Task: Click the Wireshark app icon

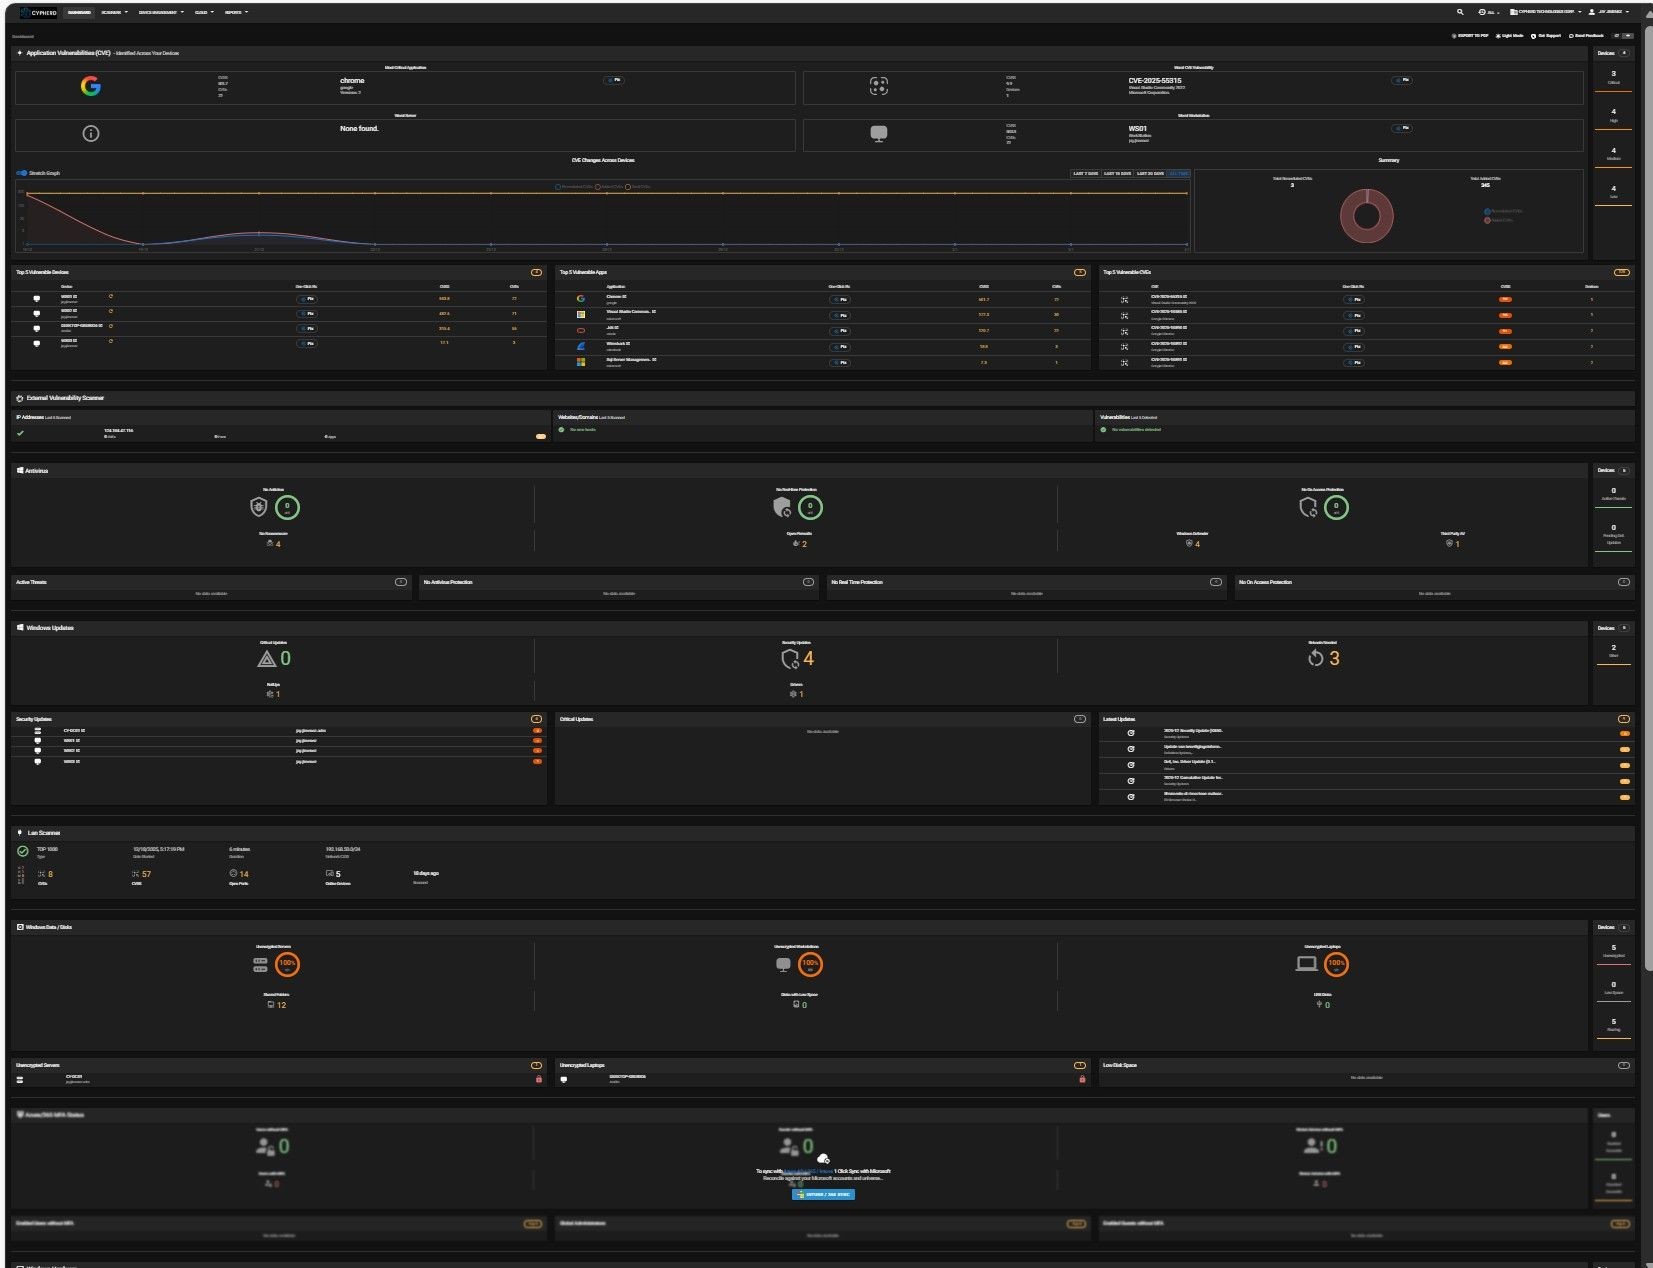Action: tap(581, 346)
